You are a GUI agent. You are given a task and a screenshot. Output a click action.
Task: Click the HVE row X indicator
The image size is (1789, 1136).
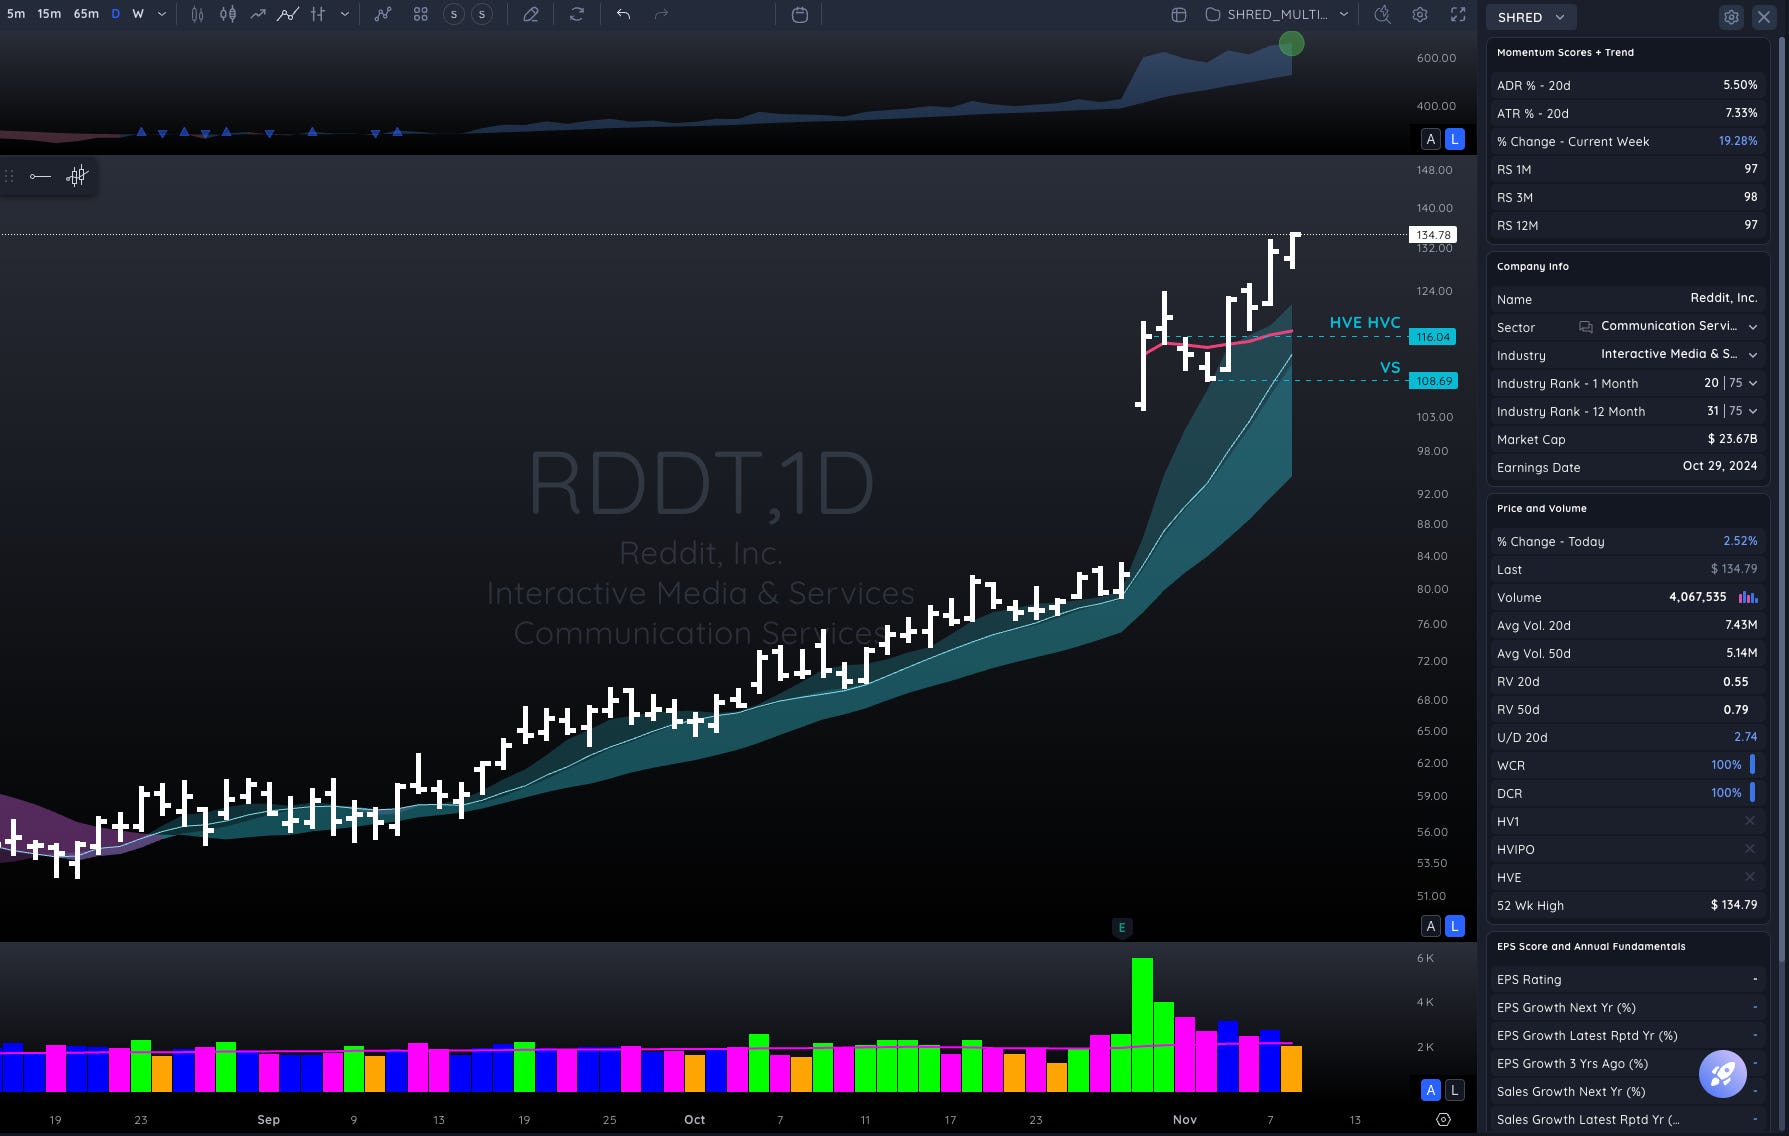[x=1750, y=877]
